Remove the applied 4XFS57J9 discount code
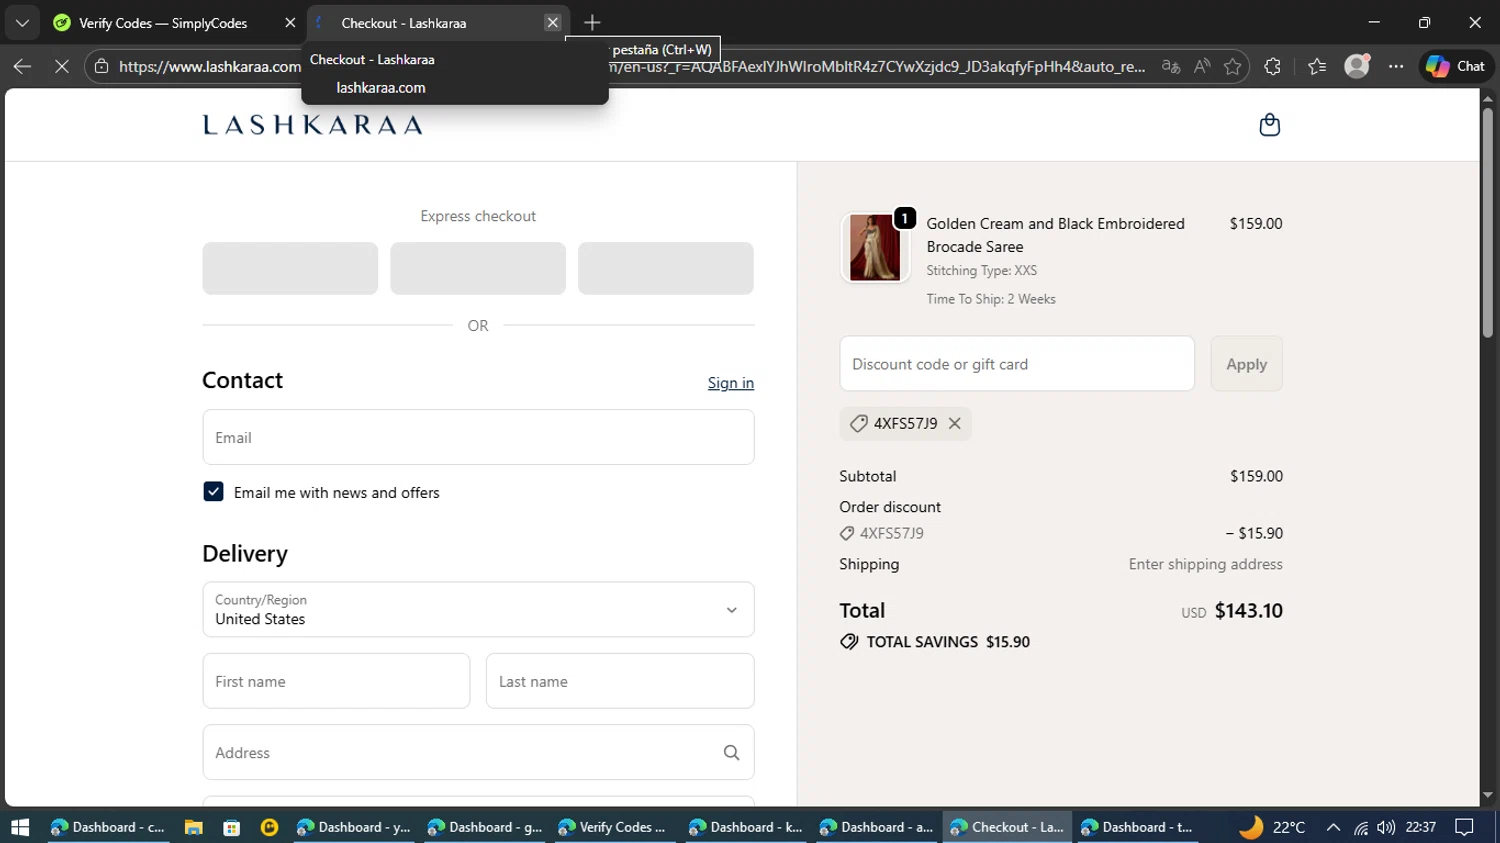This screenshot has height=843, width=1500. click(955, 424)
